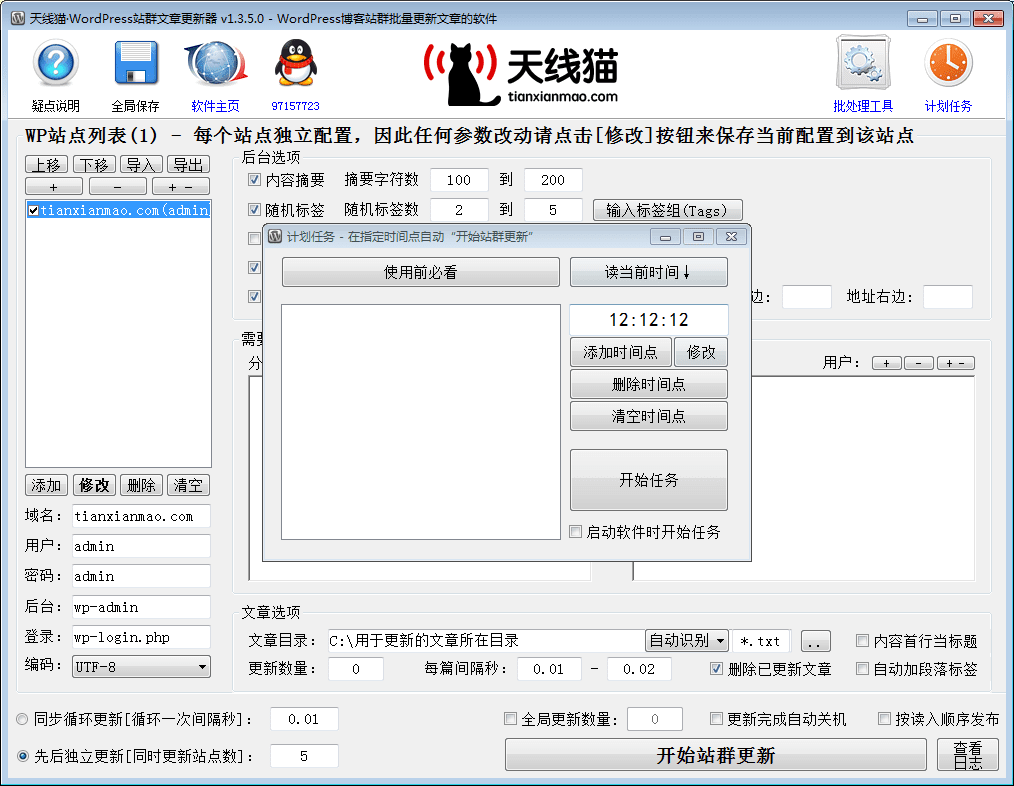Image resolution: width=1014 pixels, height=786 pixels.
Task: Click the empty time points list box
Action: pyautogui.click(x=421, y=422)
